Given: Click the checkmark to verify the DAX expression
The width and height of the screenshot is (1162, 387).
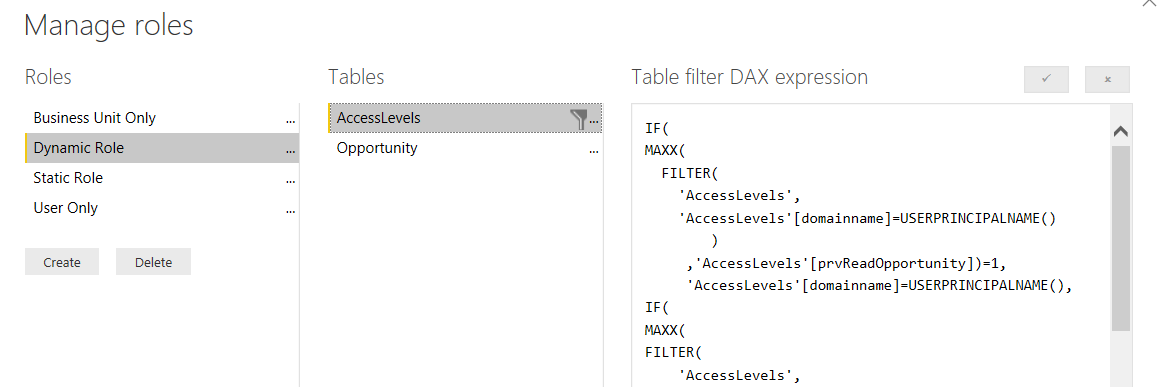Looking at the screenshot, I should point(1046,79).
